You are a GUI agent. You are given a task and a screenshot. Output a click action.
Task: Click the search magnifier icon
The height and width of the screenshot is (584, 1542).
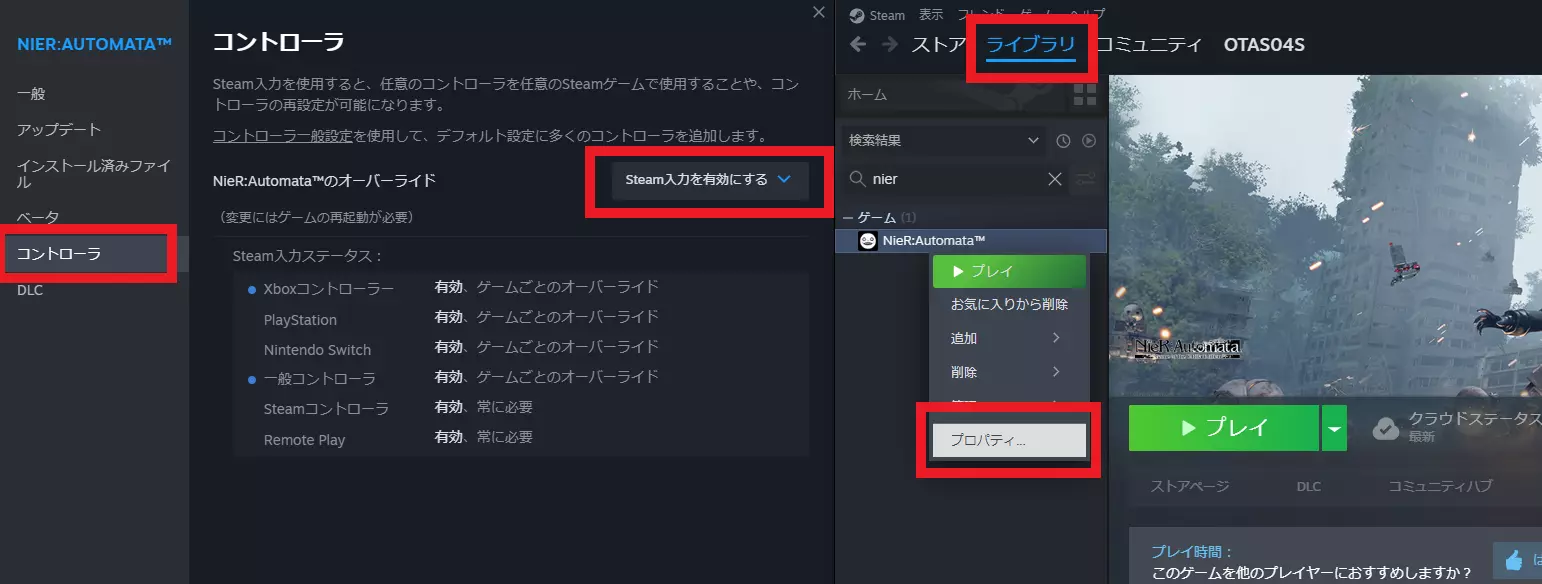coord(857,179)
